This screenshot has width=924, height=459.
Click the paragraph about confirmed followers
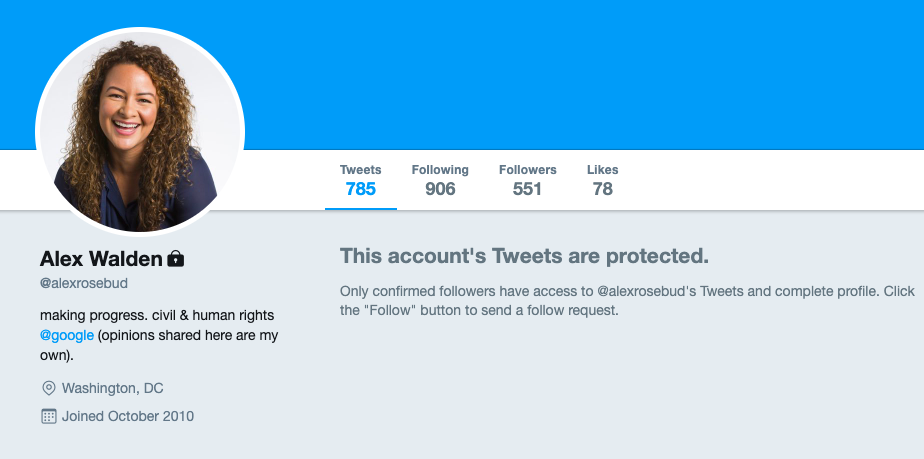pyautogui.click(x=627, y=301)
